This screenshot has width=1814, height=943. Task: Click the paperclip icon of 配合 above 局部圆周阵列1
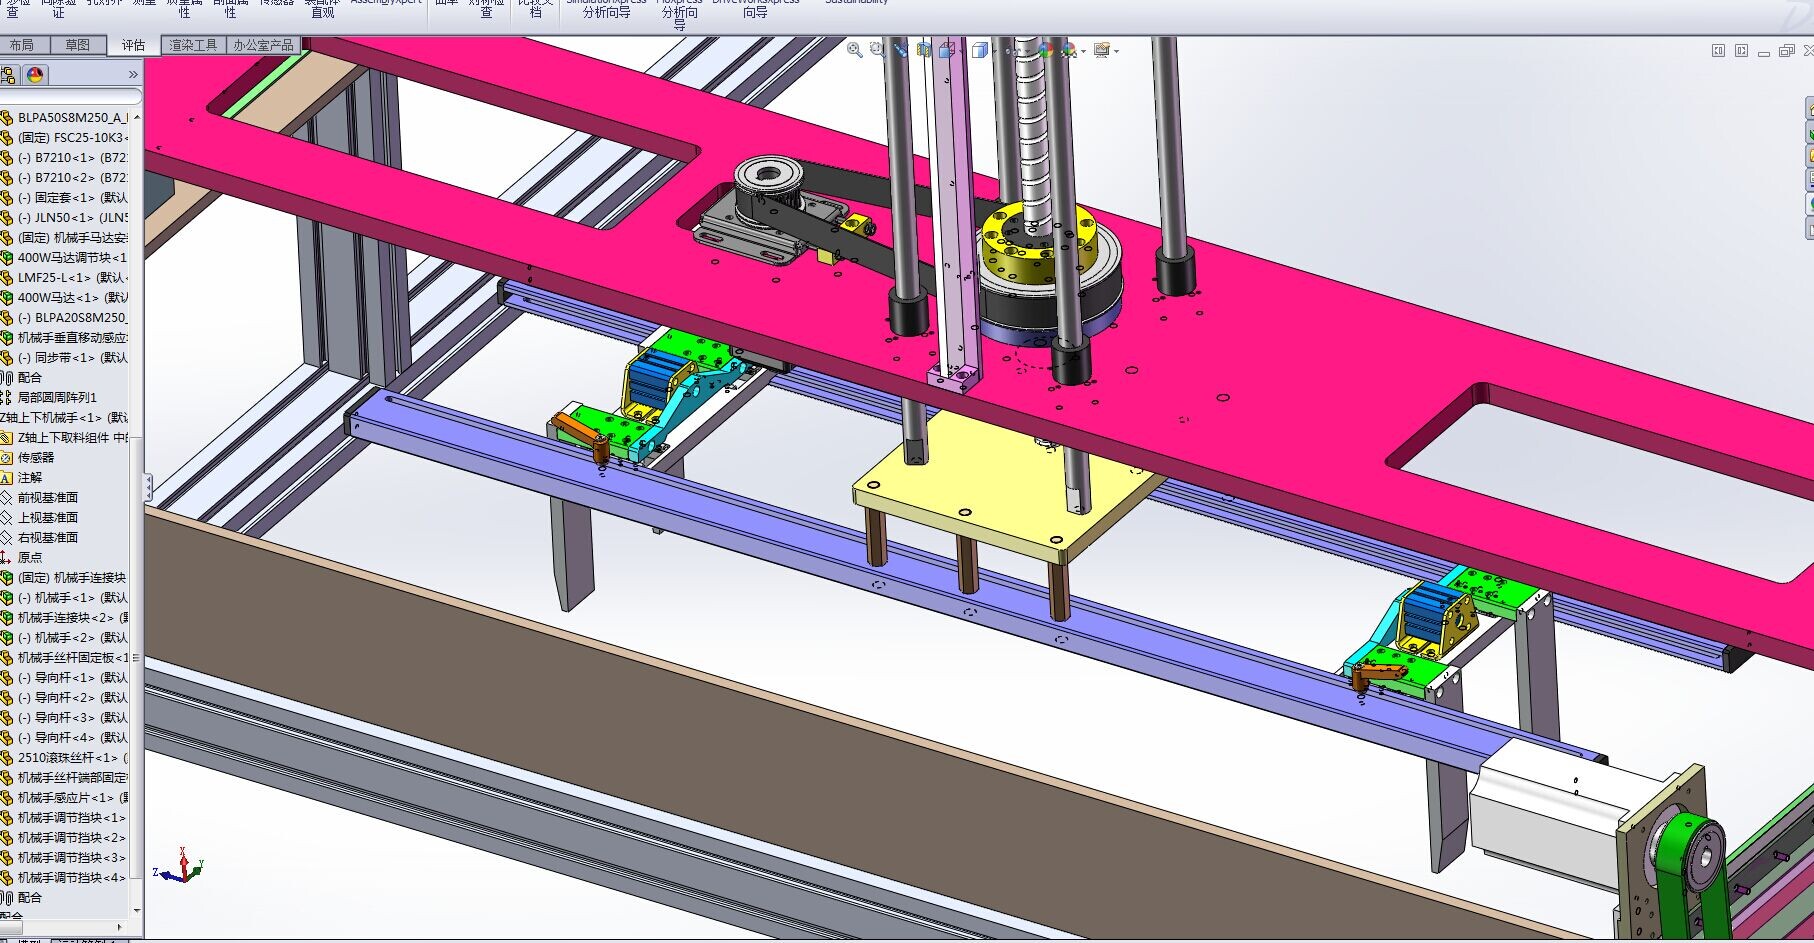[6, 377]
